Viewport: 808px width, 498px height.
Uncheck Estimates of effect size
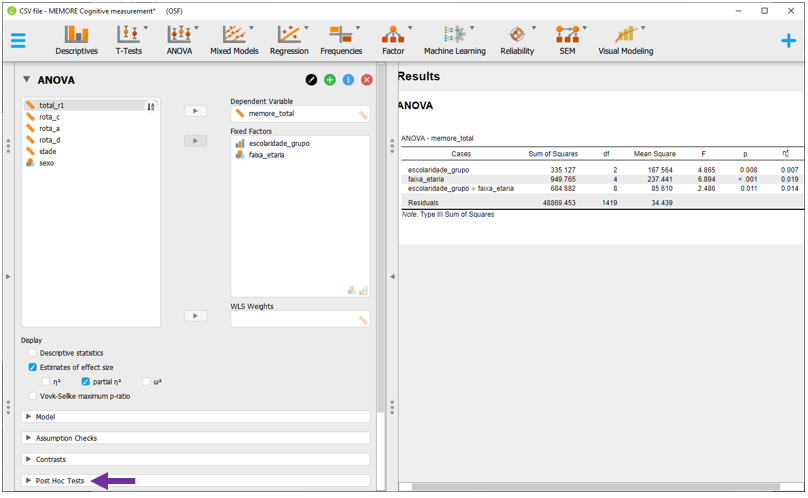click(33, 367)
